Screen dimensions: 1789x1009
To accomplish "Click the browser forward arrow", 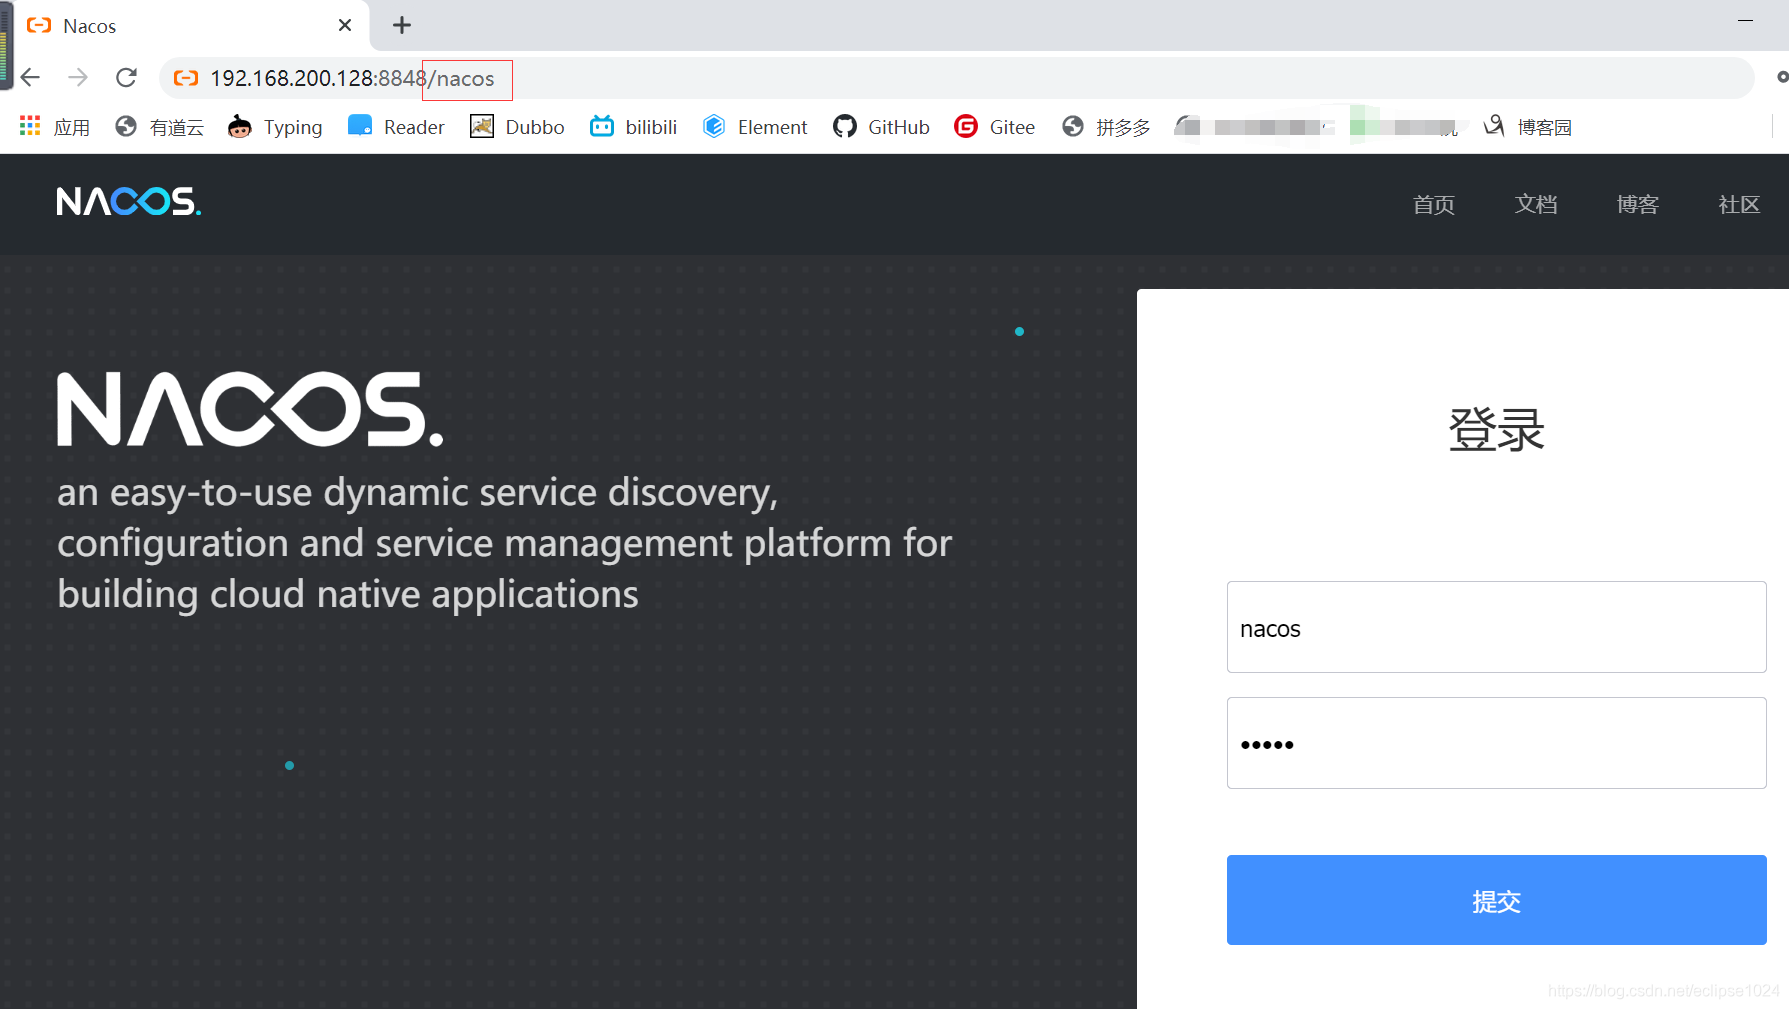I will point(78,77).
